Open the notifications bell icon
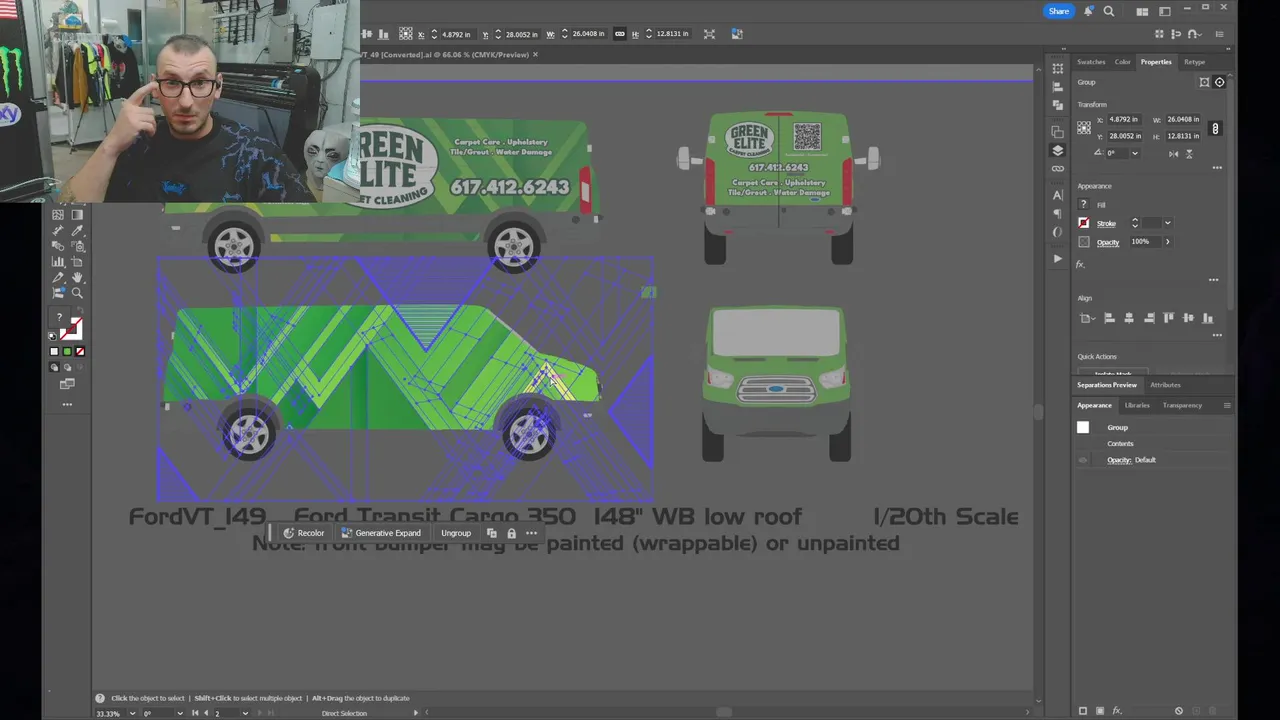The height and width of the screenshot is (720, 1280). [1089, 11]
